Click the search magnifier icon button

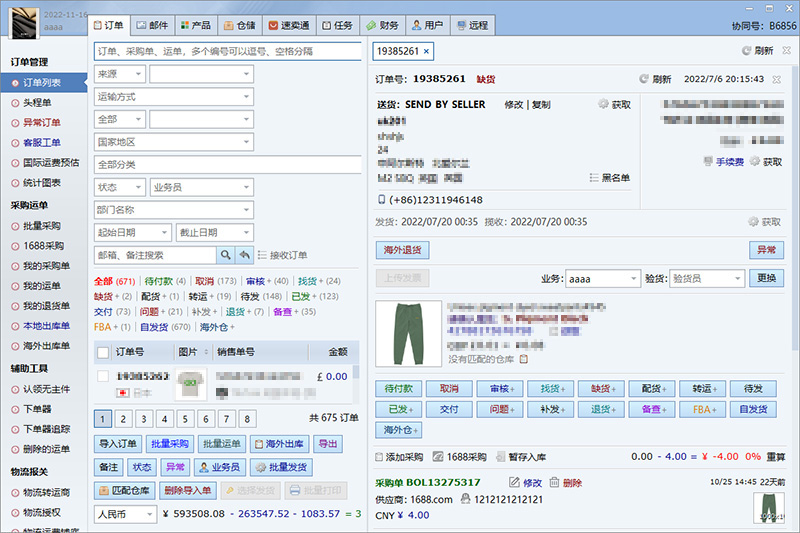click(225, 255)
